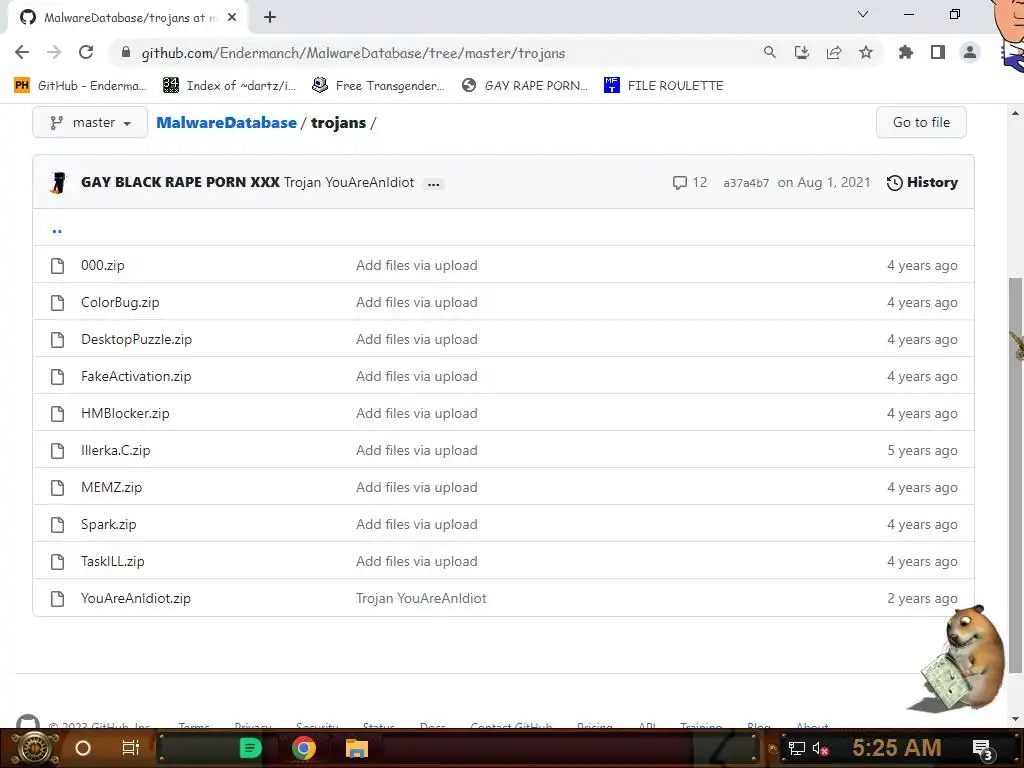Go back with the browser back arrow
Viewport: 1024px width, 768px height.
pyautogui.click(x=22, y=52)
